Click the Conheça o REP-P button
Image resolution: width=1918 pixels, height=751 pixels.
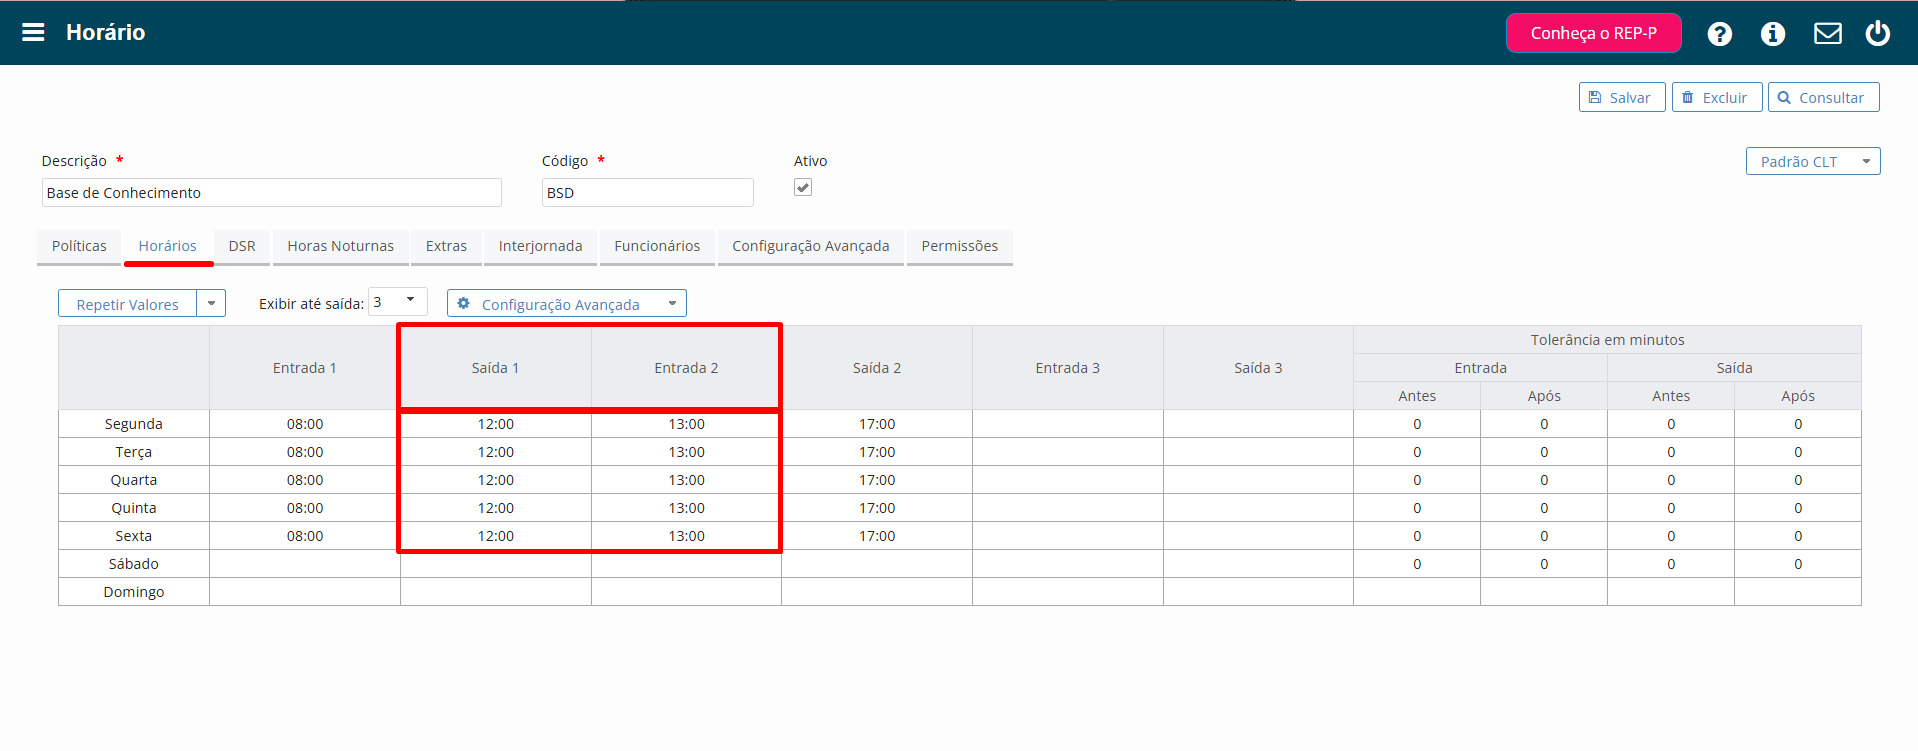pos(1593,33)
